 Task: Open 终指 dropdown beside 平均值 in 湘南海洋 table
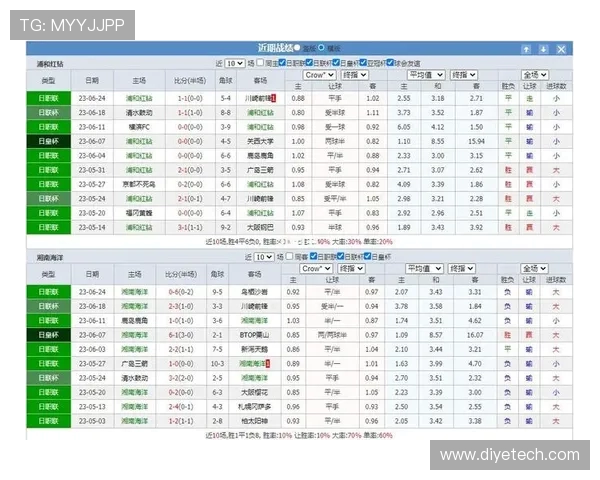click(462, 269)
